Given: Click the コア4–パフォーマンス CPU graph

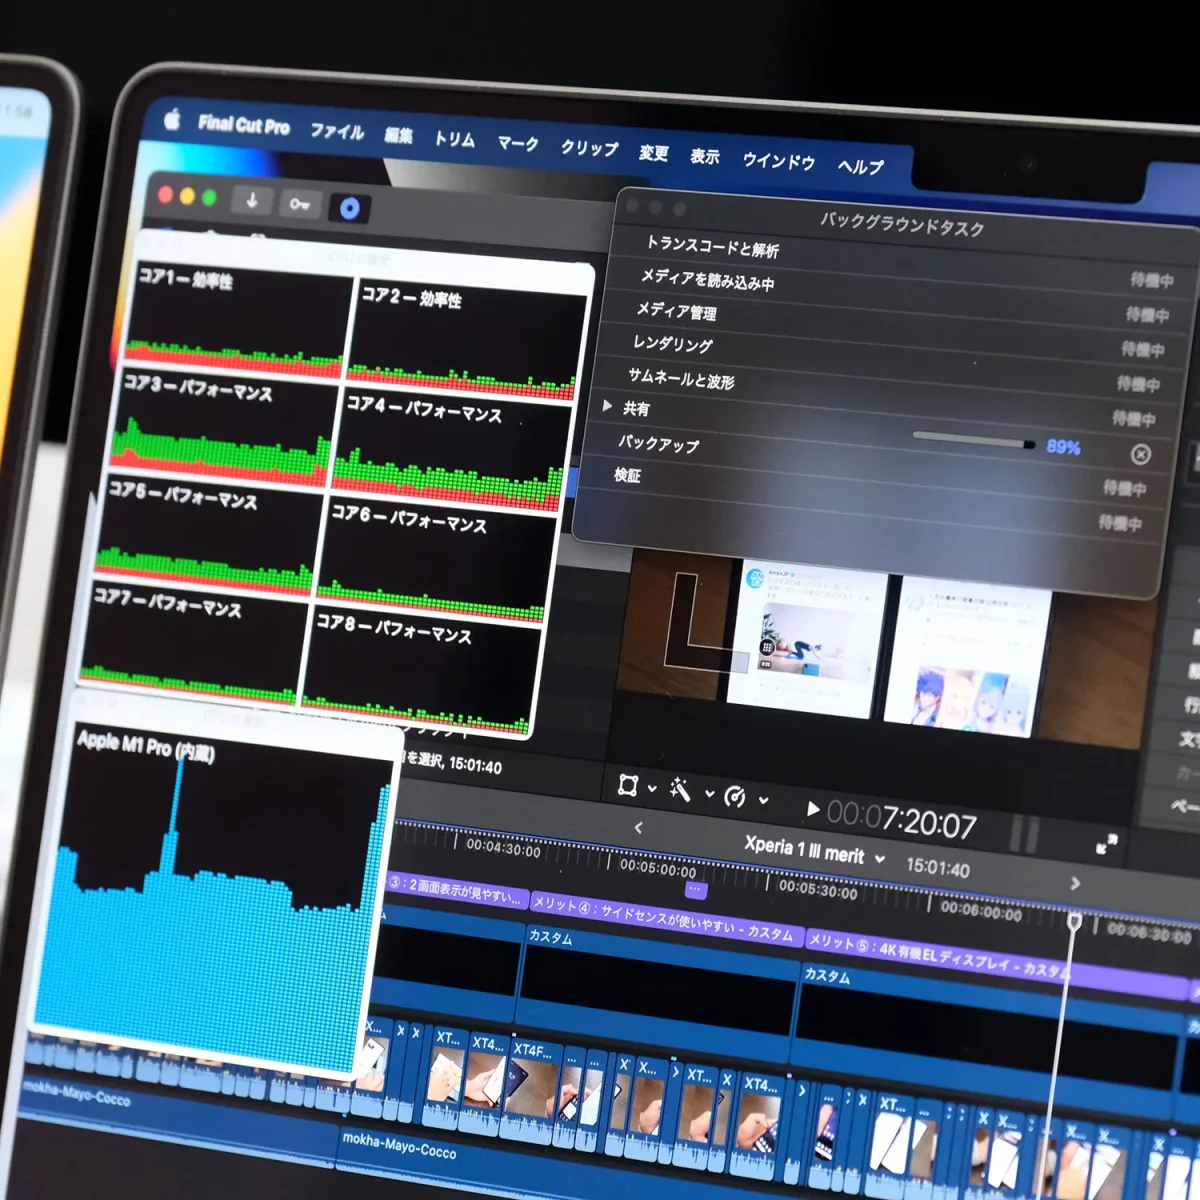Looking at the screenshot, I should (x=449, y=452).
